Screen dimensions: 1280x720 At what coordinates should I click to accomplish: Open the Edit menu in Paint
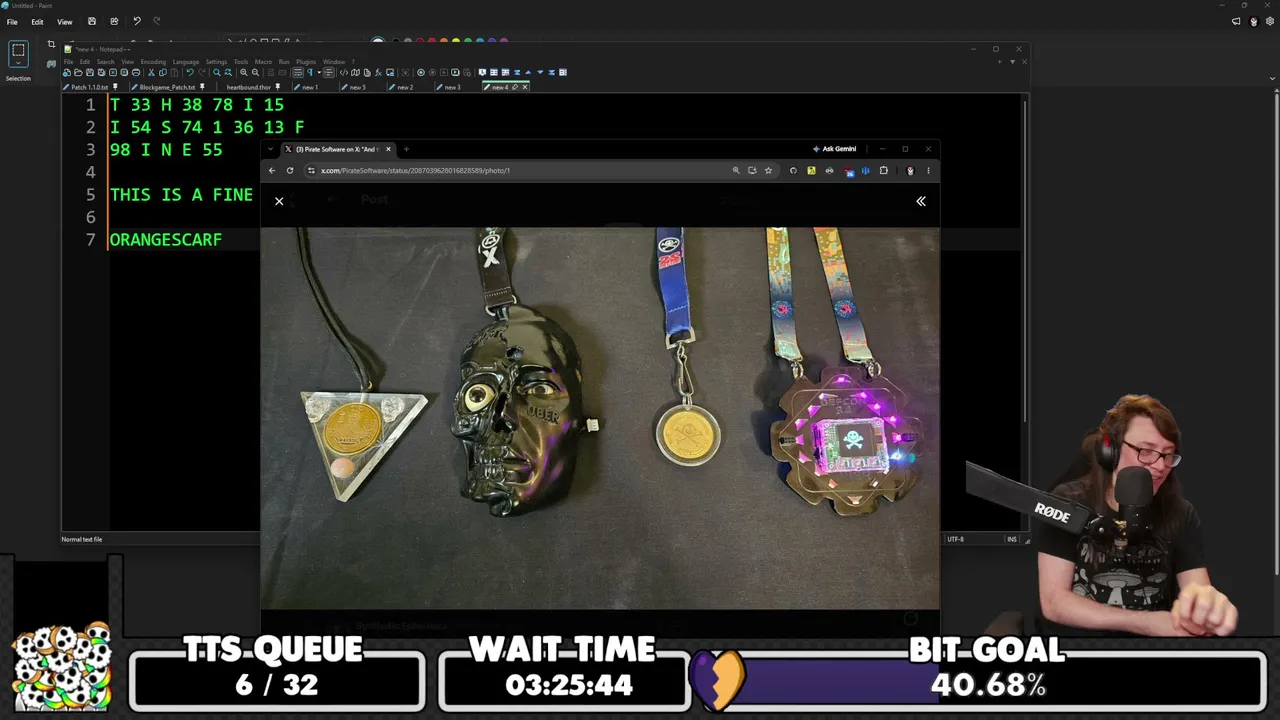tap(37, 22)
